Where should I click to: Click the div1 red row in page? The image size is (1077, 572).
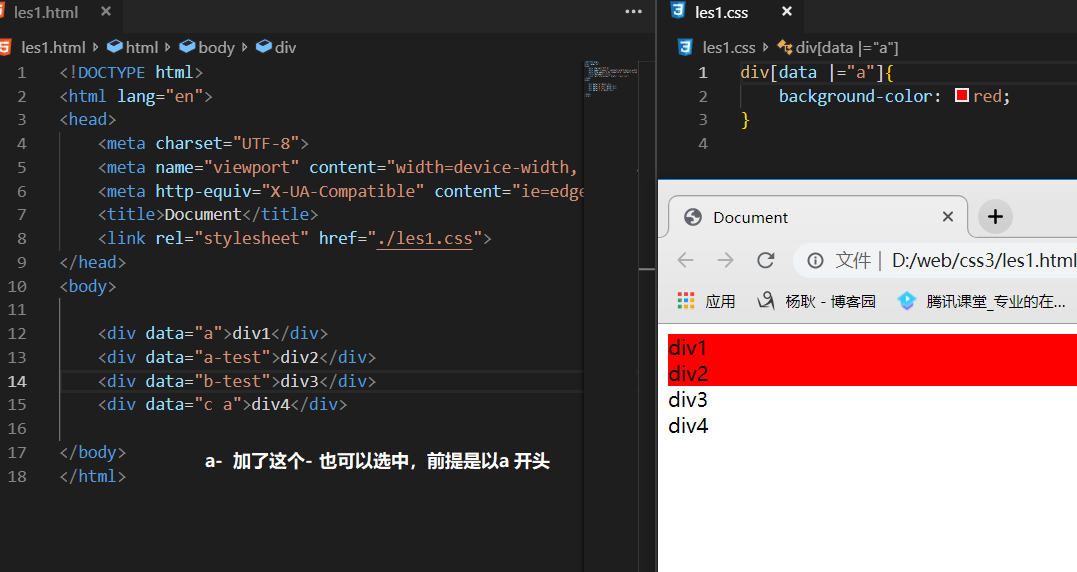tap(872, 347)
